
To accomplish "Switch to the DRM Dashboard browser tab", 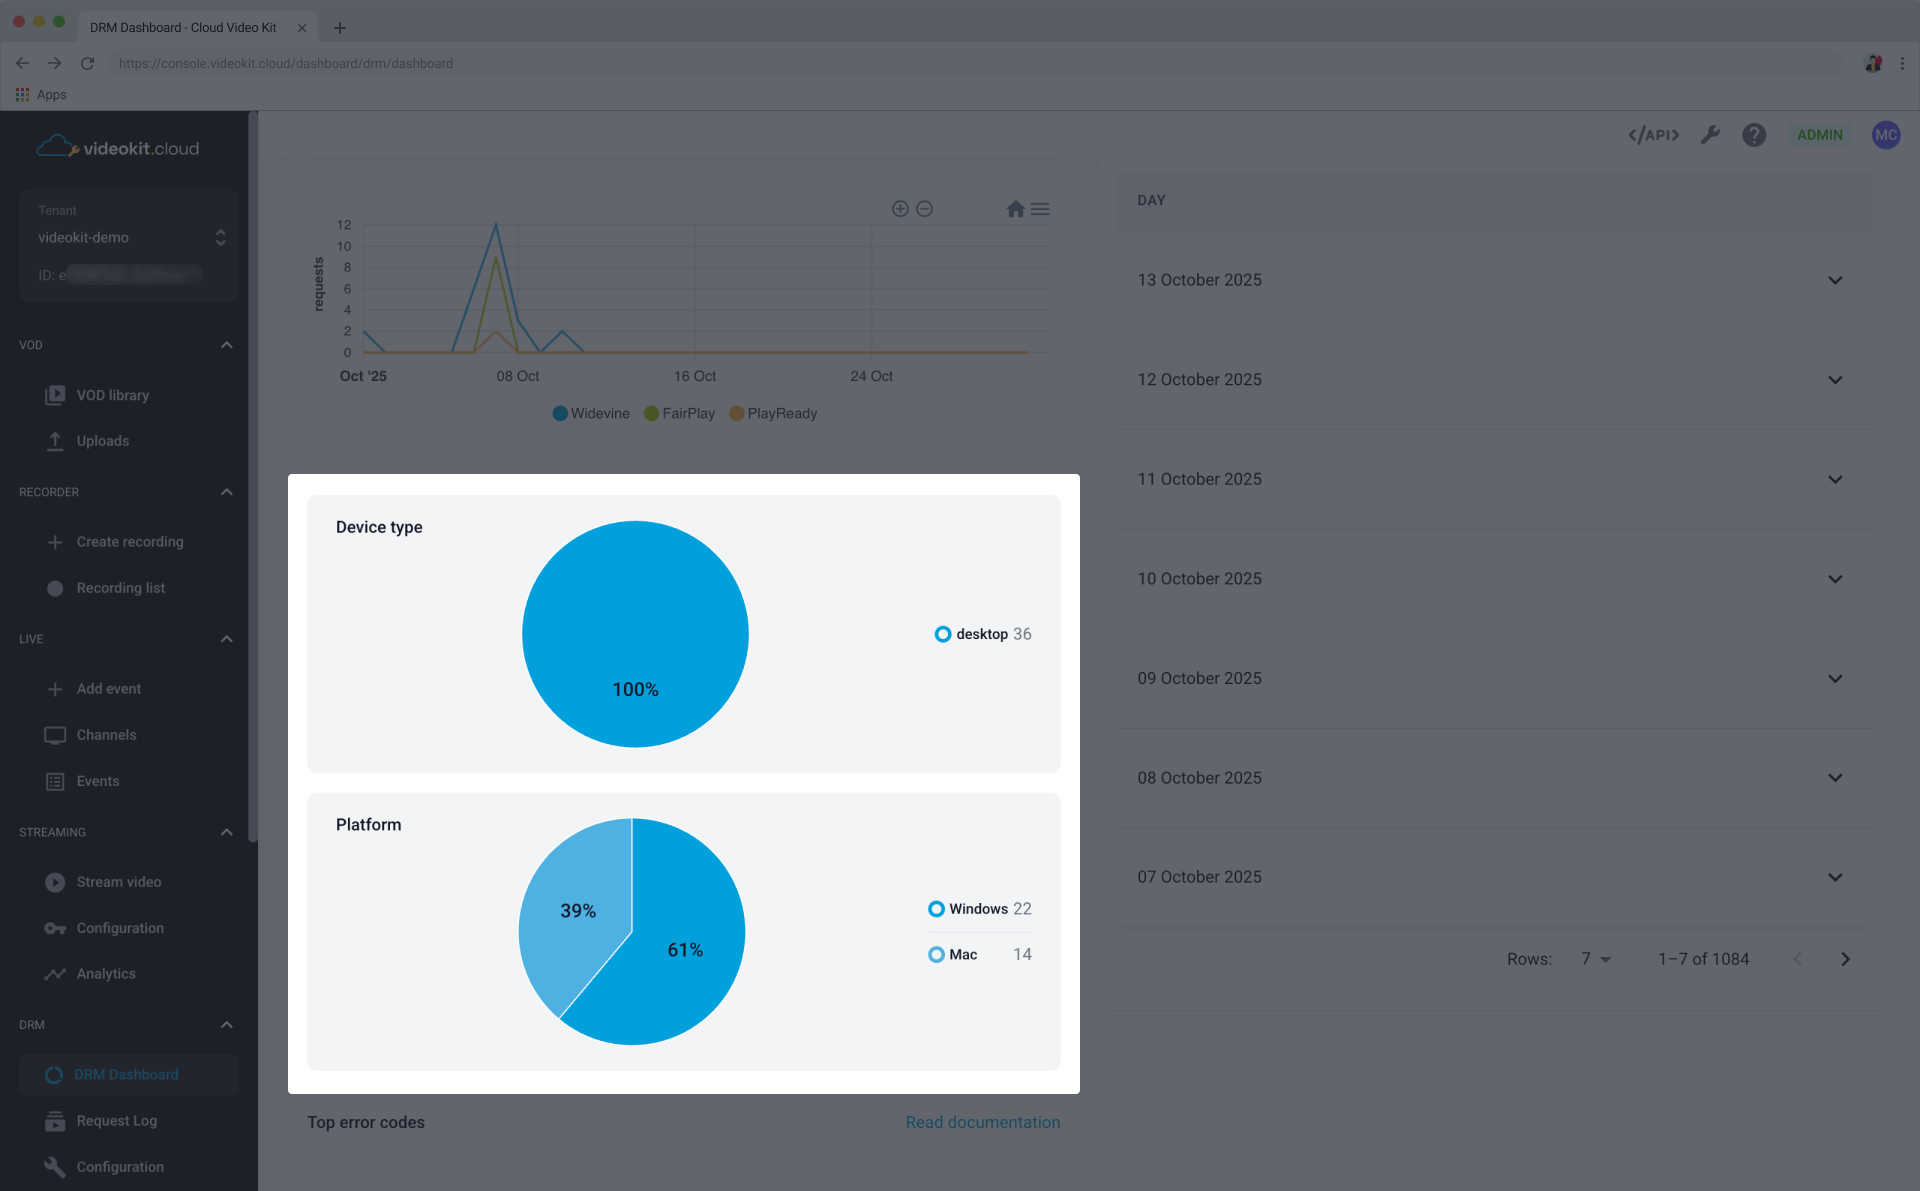I will point(182,27).
